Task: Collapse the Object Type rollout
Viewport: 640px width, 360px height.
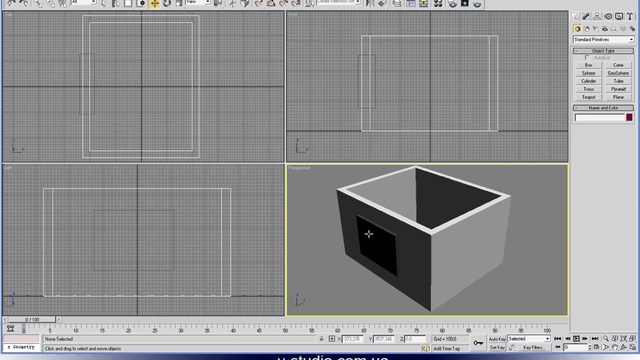Action: 603,51
